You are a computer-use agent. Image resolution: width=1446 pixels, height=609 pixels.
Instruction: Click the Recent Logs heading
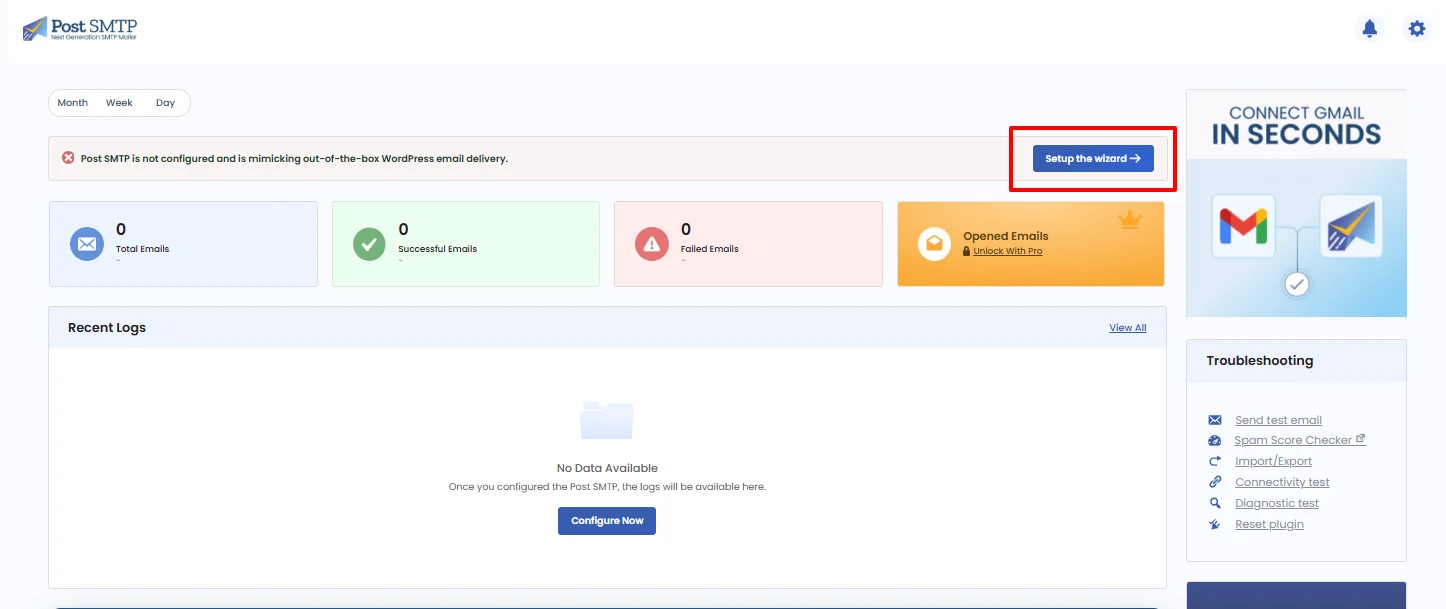coord(107,328)
